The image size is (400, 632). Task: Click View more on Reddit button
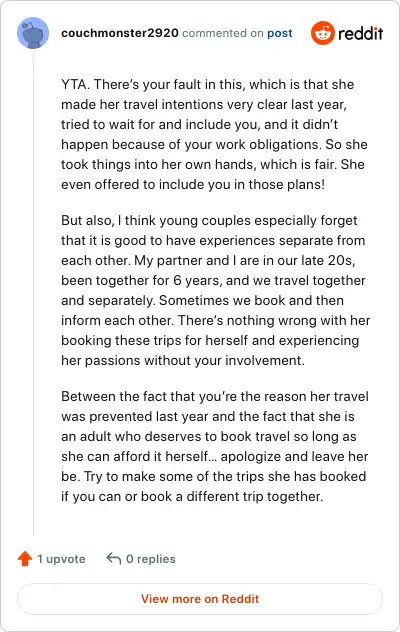point(200,599)
